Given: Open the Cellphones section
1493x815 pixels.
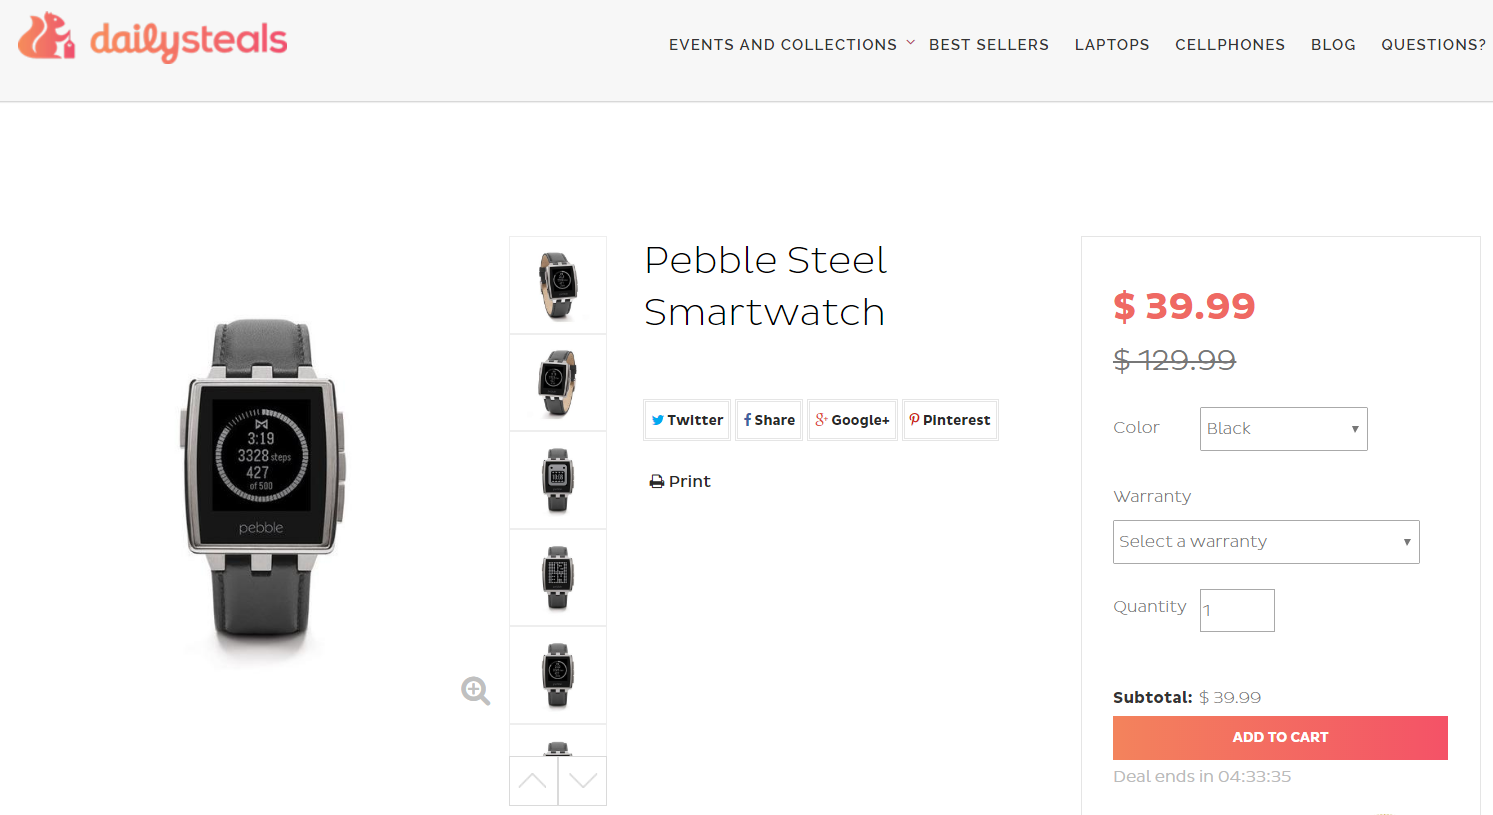Looking at the screenshot, I should coord(1229,45).
